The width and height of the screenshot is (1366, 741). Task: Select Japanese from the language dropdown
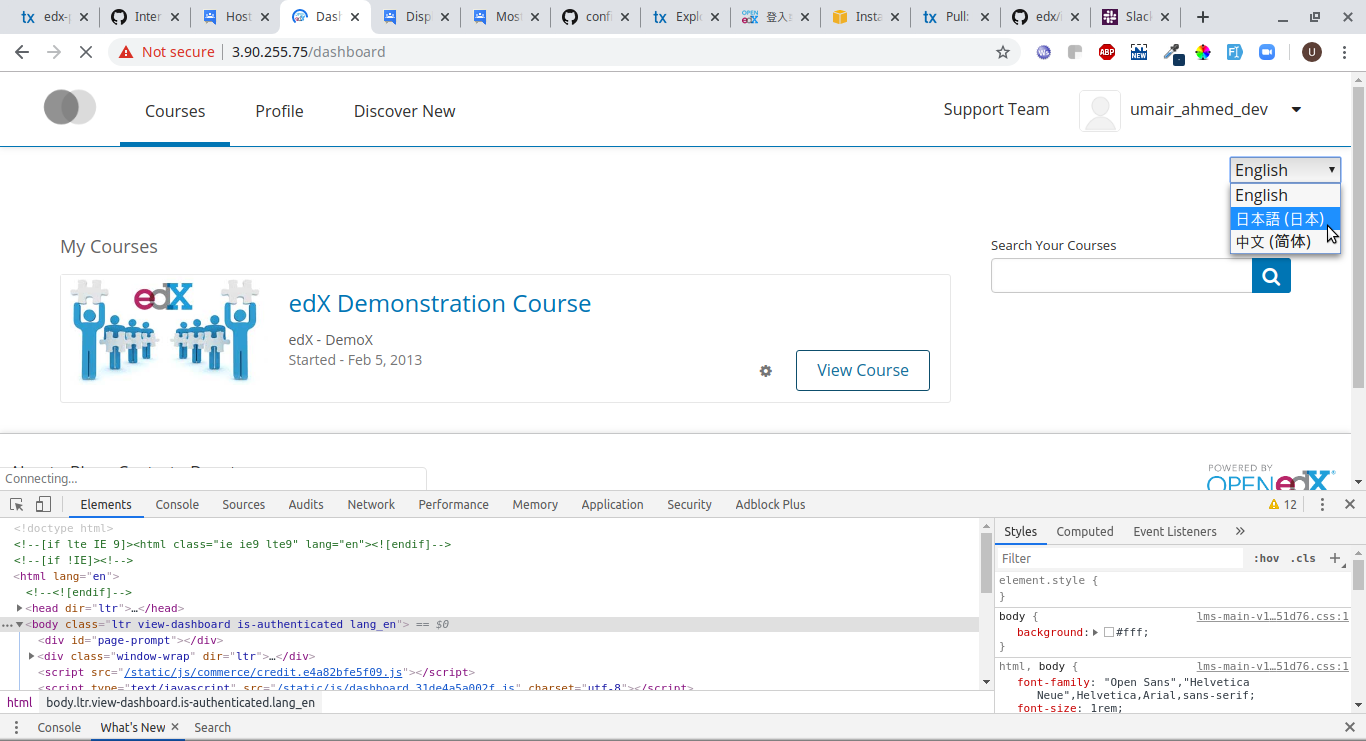click(x=1280, y=219)
